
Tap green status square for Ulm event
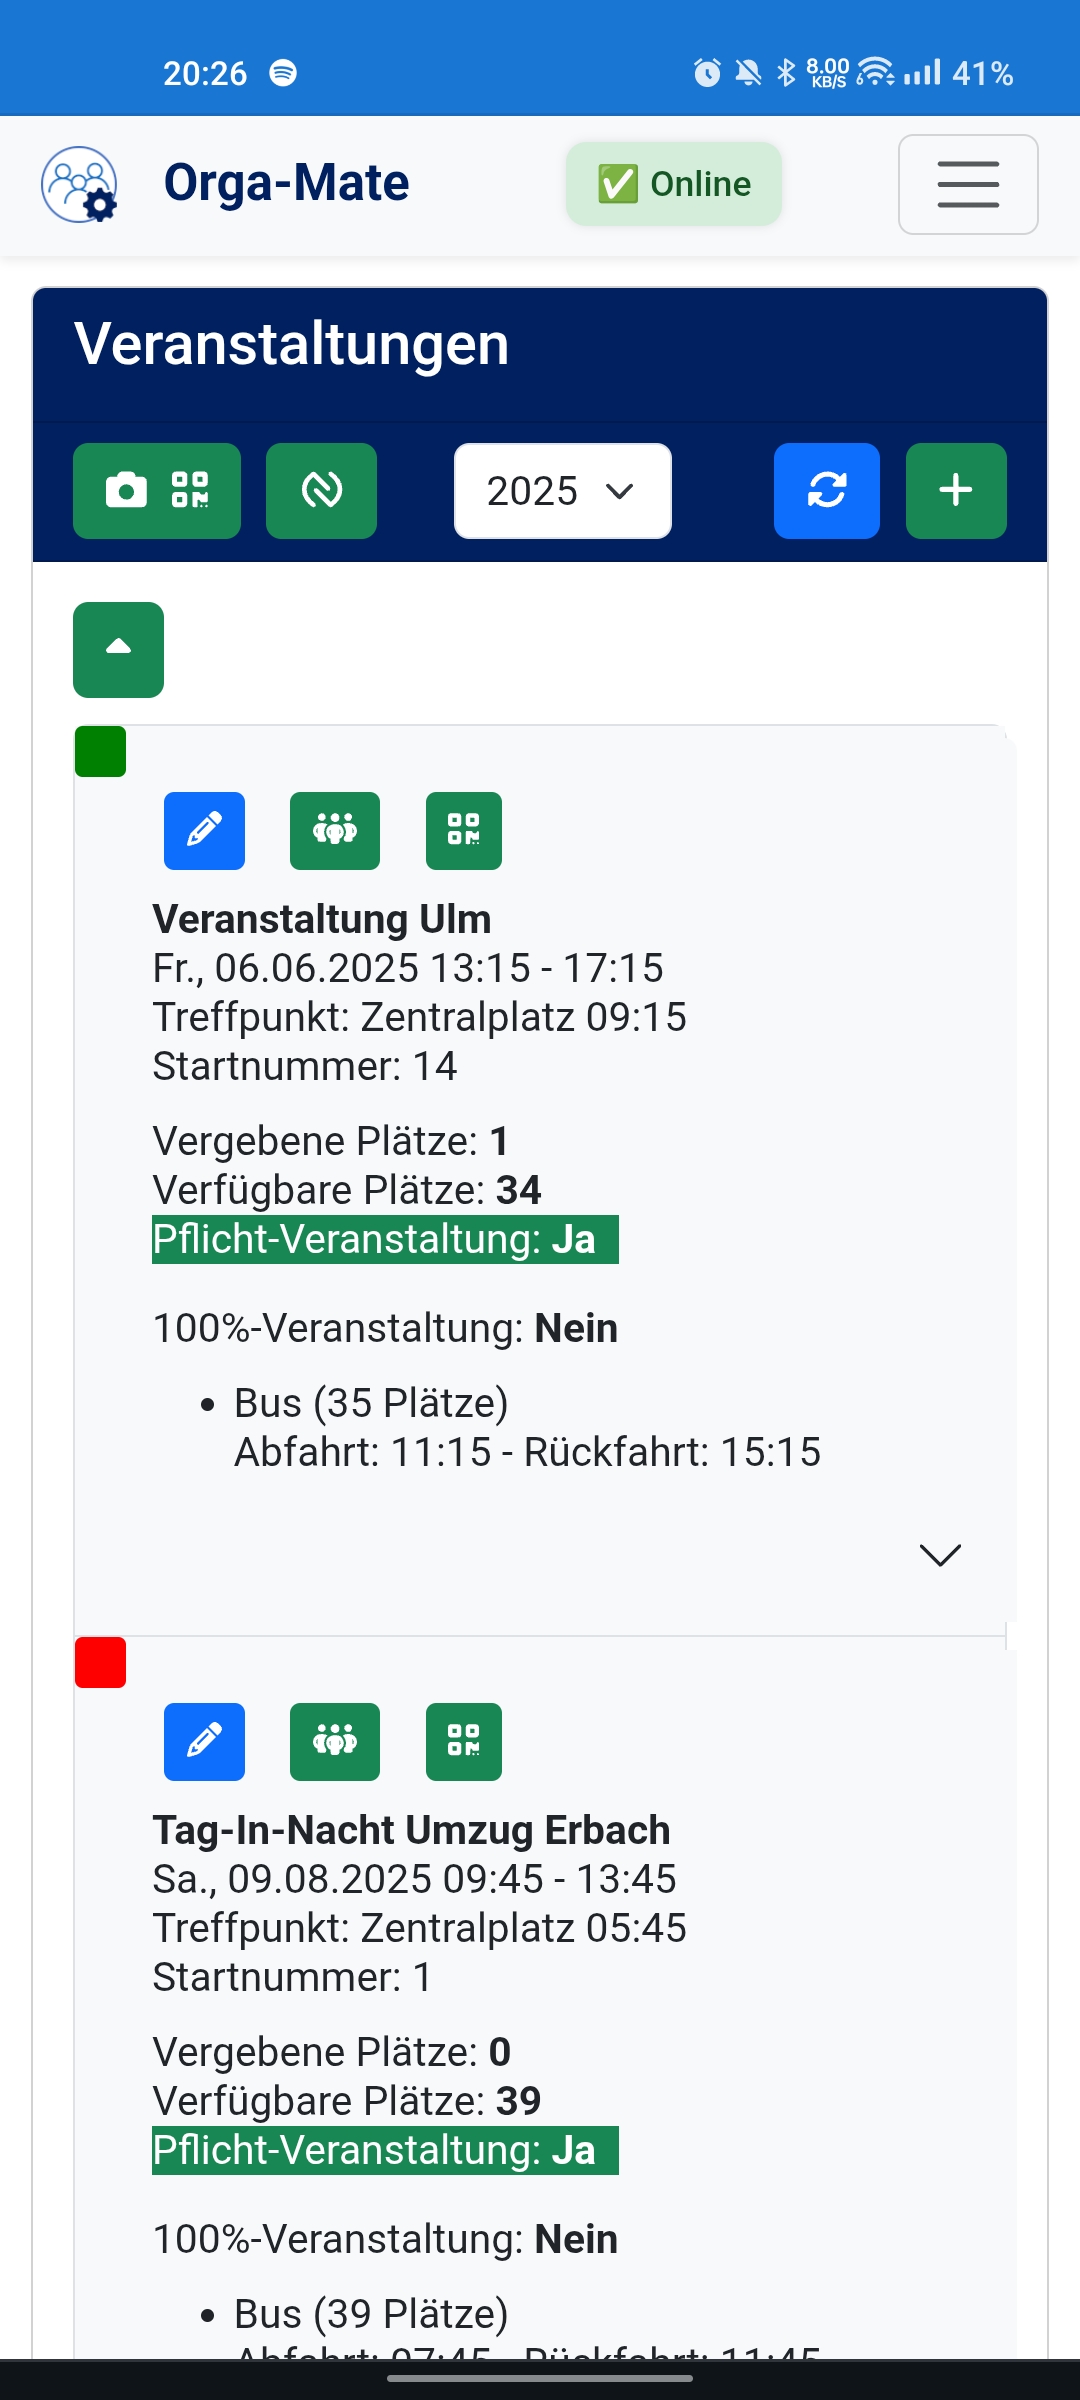tap(100, 751)
